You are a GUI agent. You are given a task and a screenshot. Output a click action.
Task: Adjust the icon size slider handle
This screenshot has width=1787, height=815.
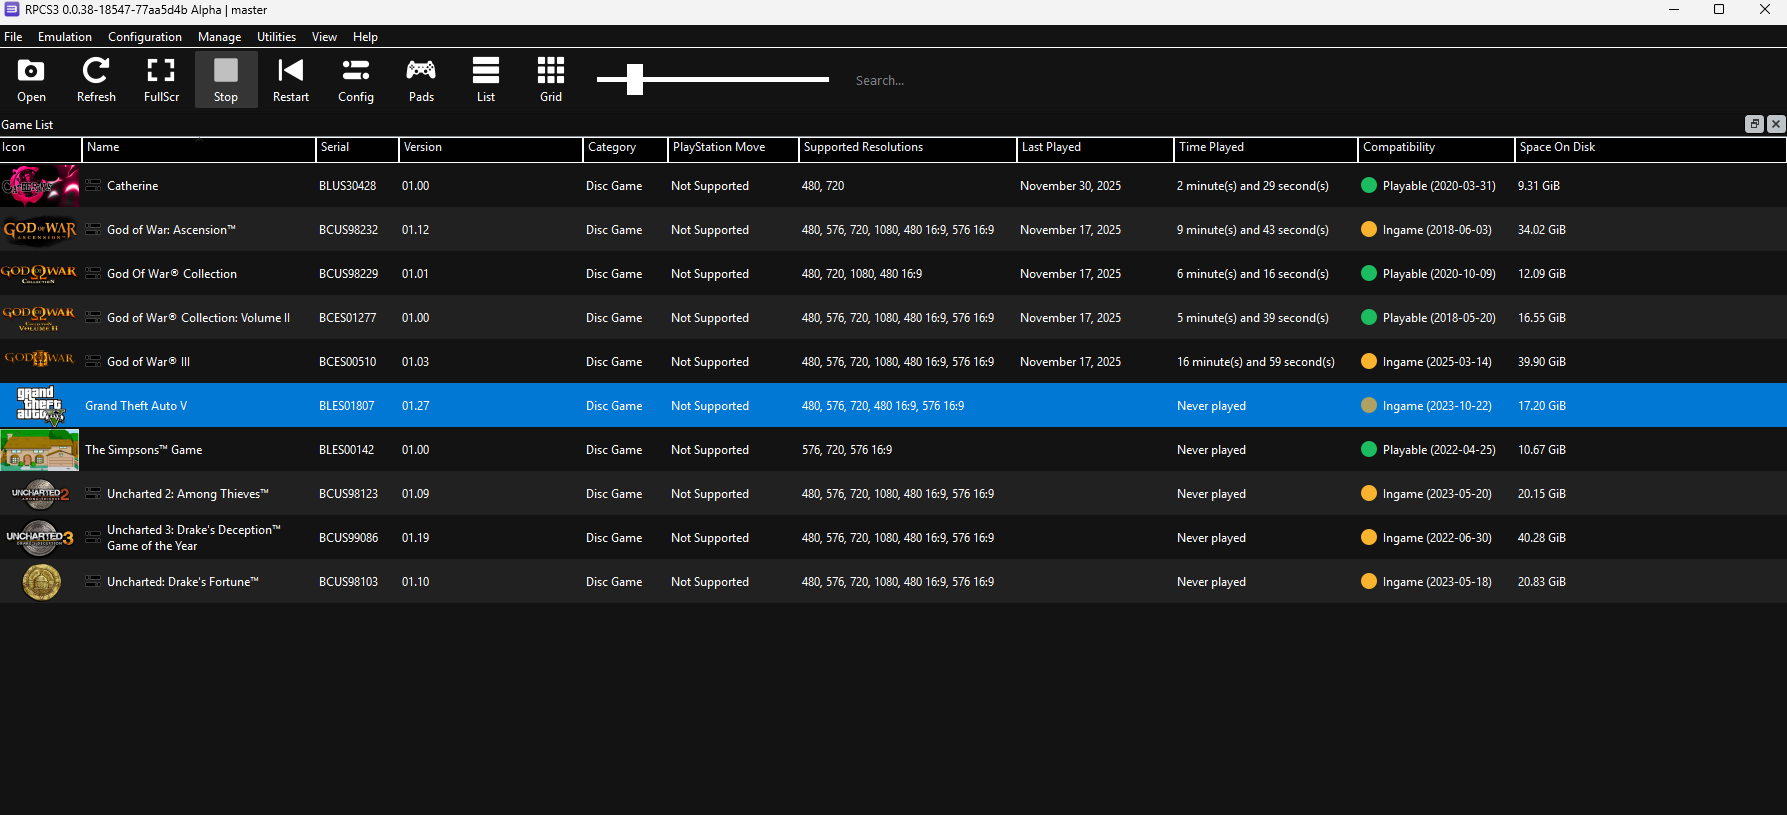[x=634, y=79]
